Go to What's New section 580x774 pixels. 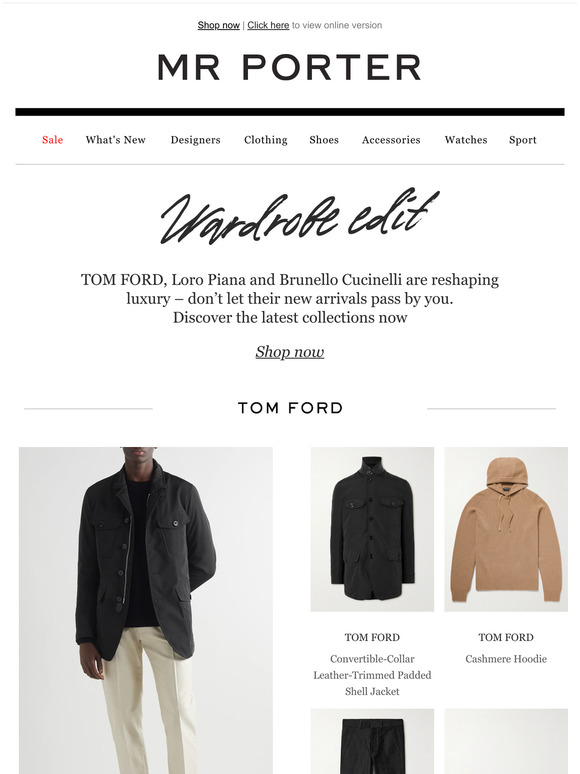(116, 140)
